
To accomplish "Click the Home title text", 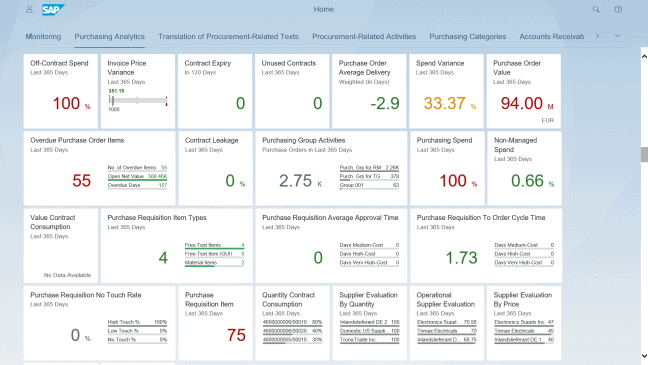I will [324, 9].
